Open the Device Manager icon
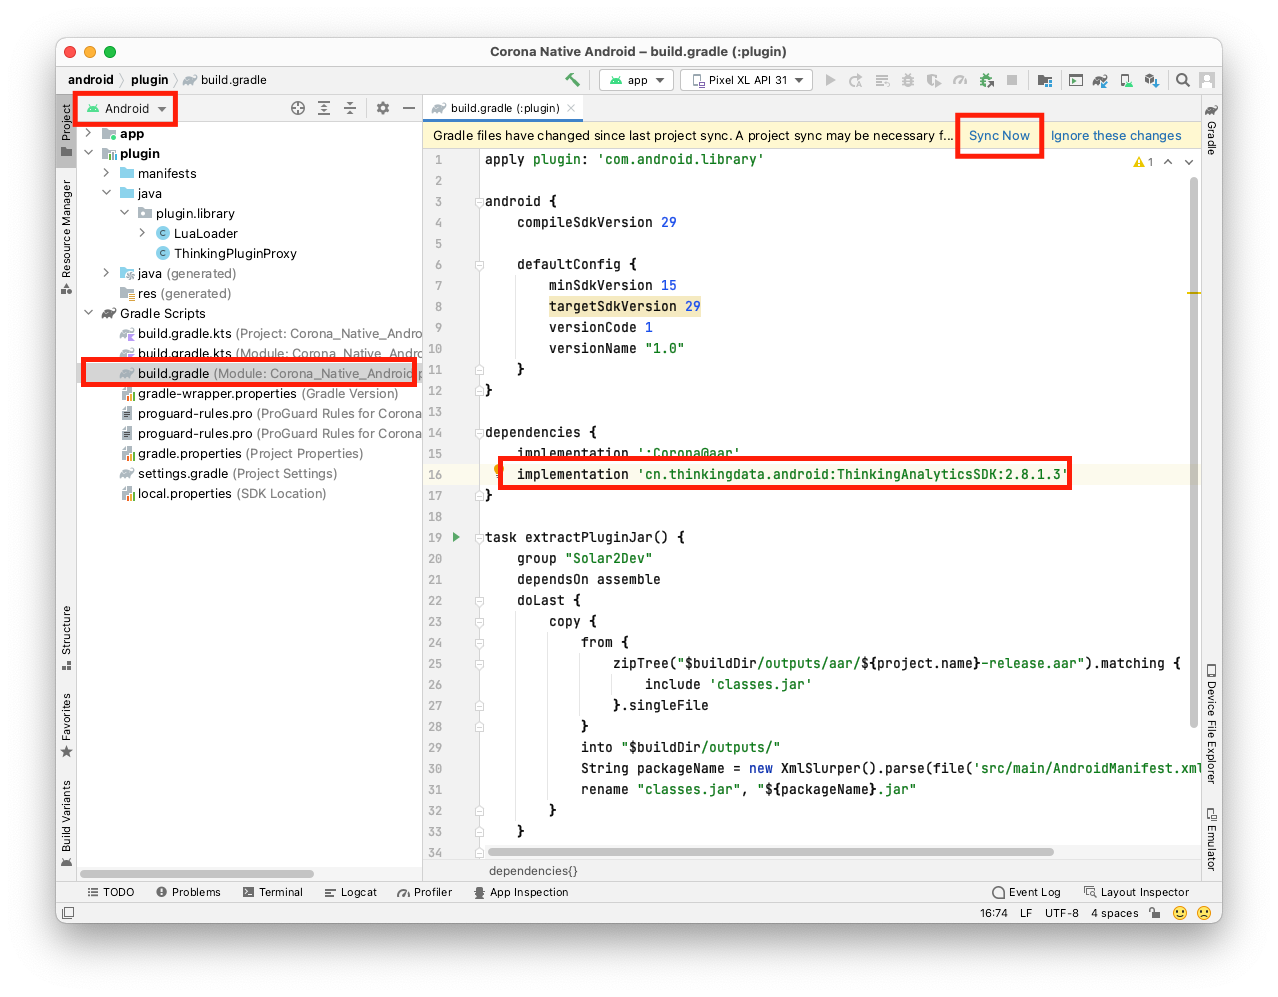This screenshot has height=997, width=1278. pos(1126,80)
